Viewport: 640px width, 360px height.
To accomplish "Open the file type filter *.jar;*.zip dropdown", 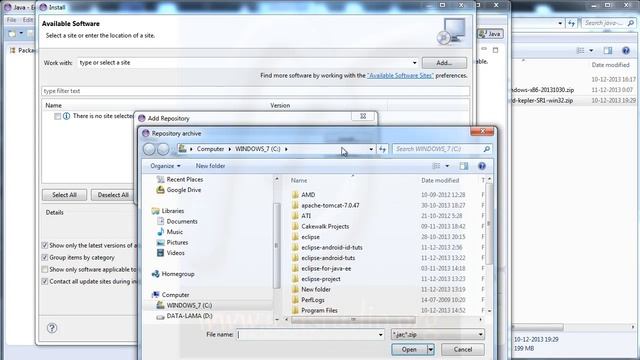I will 438,334.
